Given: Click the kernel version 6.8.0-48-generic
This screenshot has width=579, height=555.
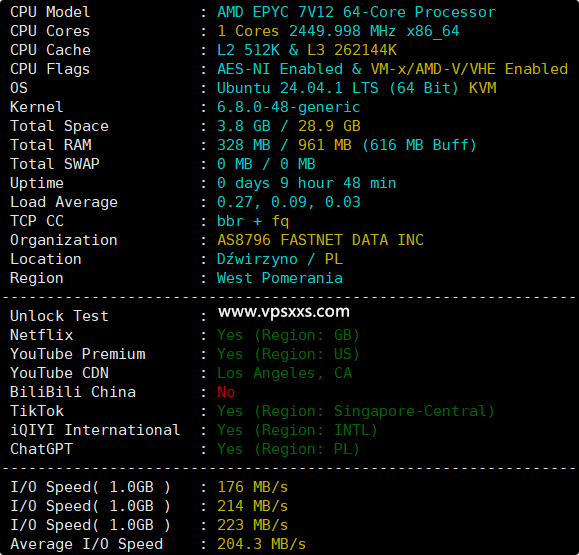Looking at the screenshot, I should tap(288, 107).
